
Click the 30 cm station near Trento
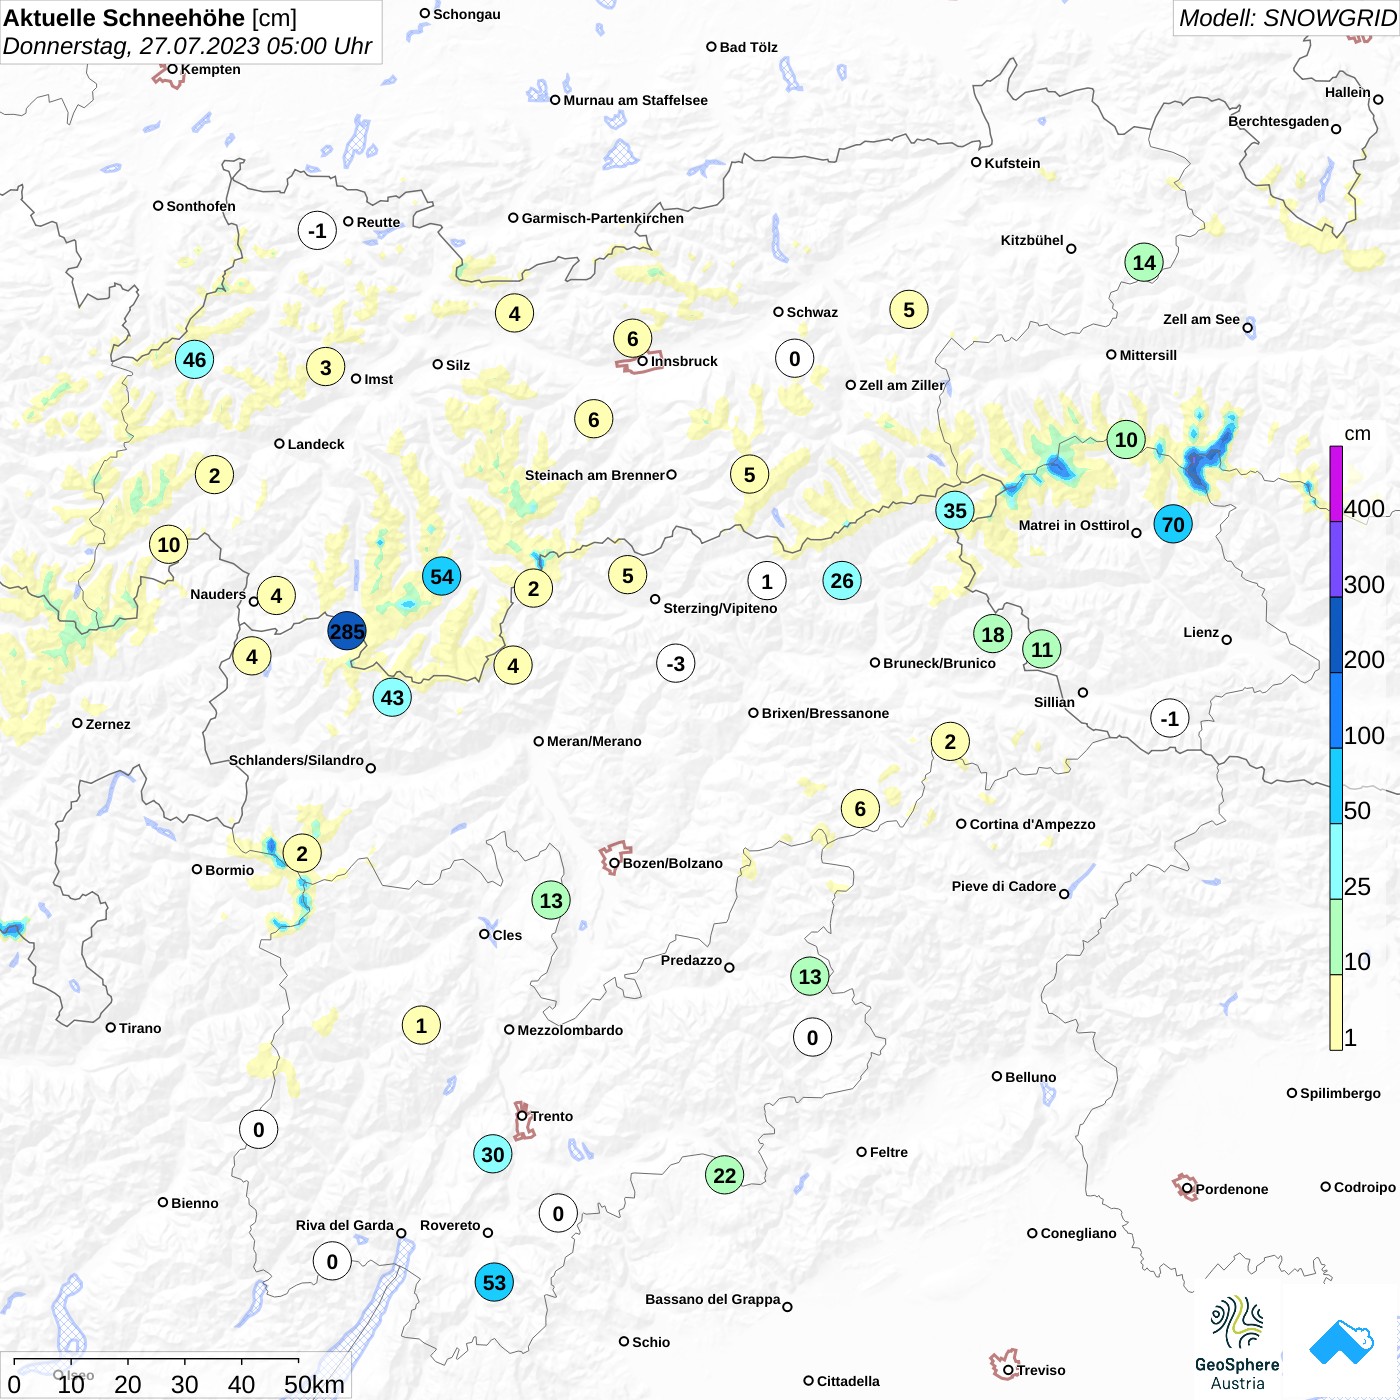492,1154
